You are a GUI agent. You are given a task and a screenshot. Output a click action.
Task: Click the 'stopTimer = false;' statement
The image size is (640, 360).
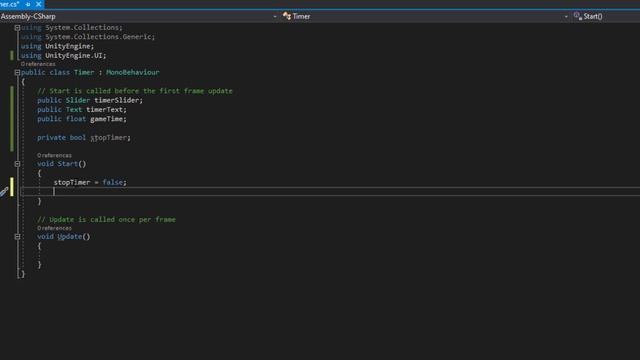[90, 182]
